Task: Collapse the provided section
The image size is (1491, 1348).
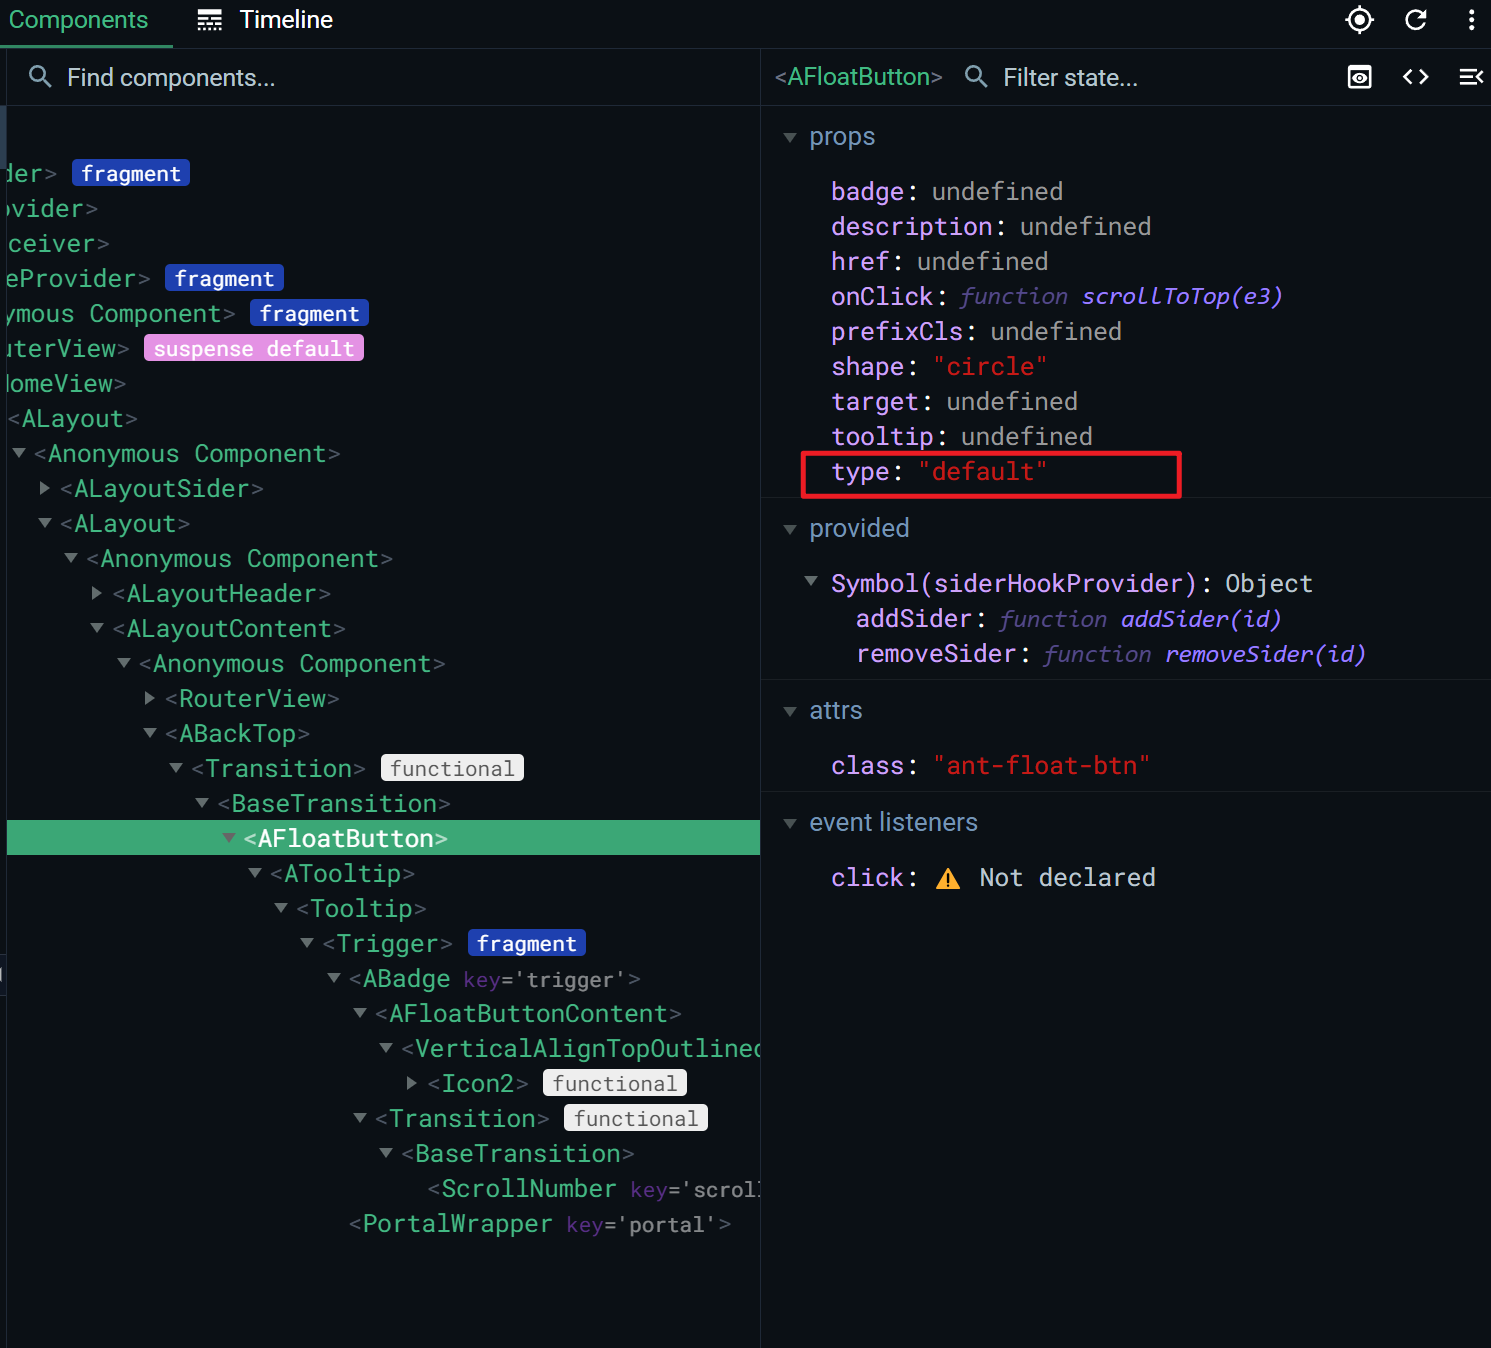Action: click(x=791, y=529)
